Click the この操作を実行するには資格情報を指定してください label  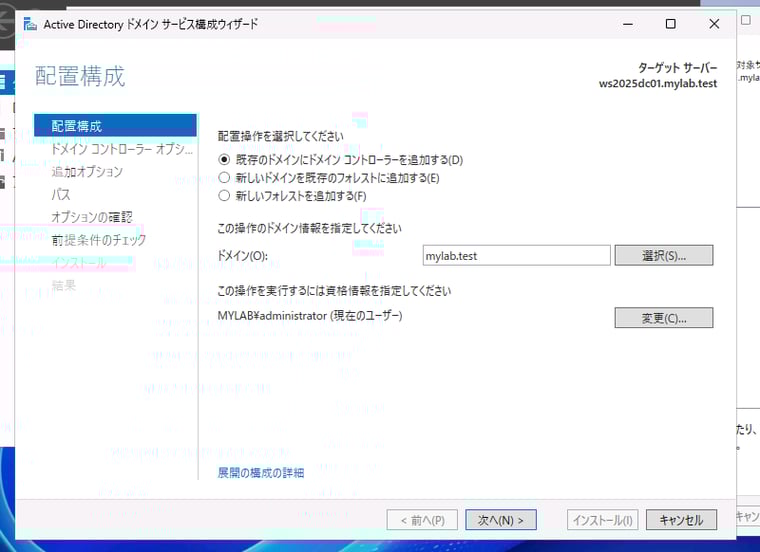(x=334, y=290)
